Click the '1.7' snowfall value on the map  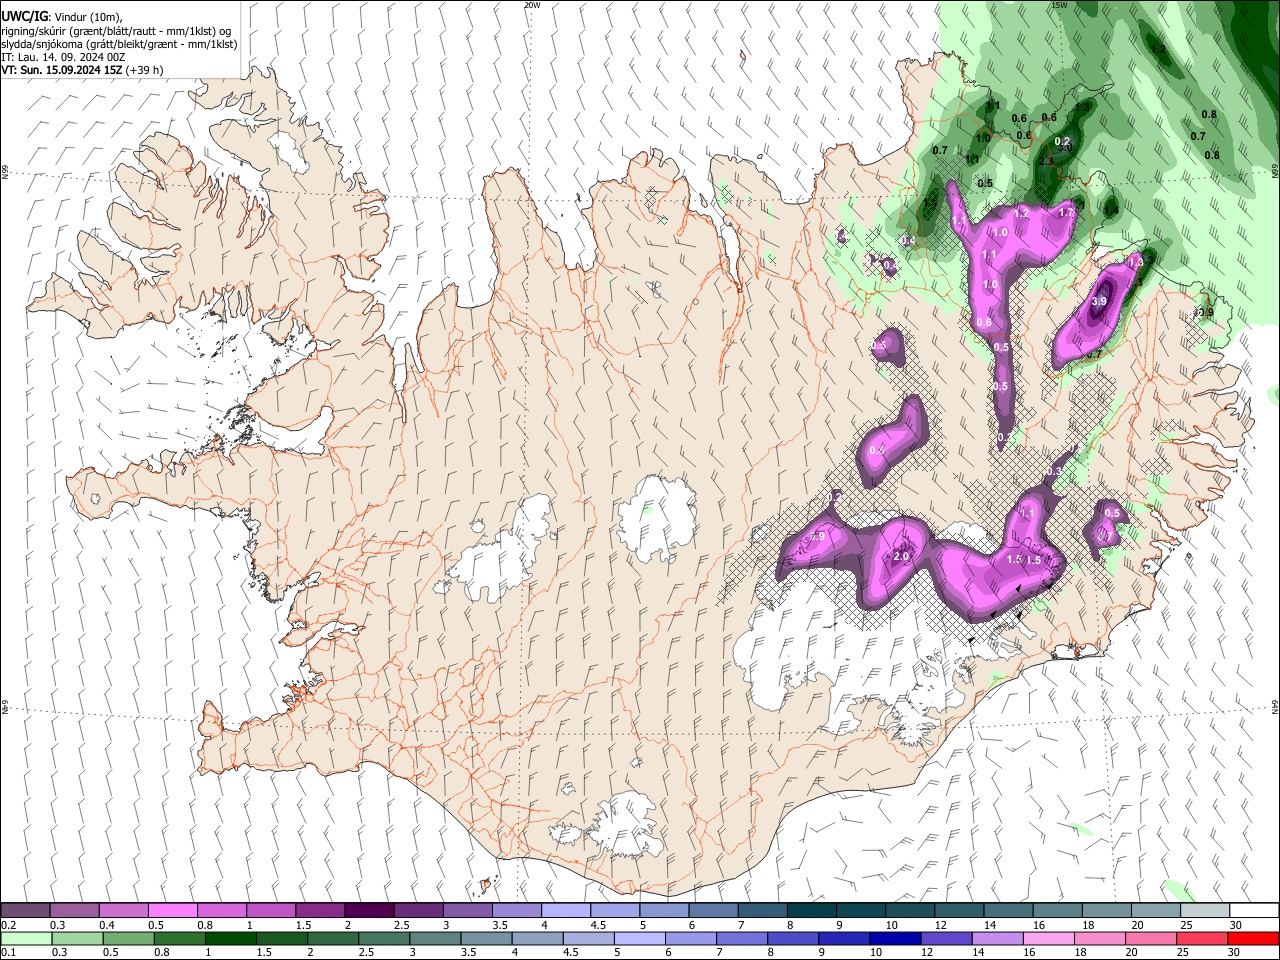click(x=1066, y=212)
